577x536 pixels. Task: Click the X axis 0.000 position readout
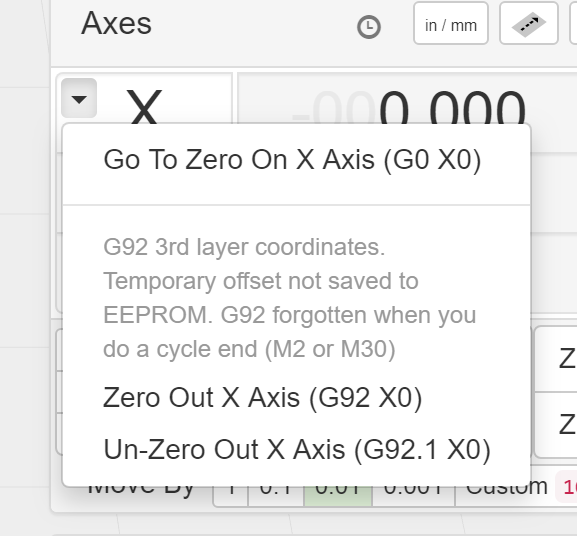click(409, 109)
